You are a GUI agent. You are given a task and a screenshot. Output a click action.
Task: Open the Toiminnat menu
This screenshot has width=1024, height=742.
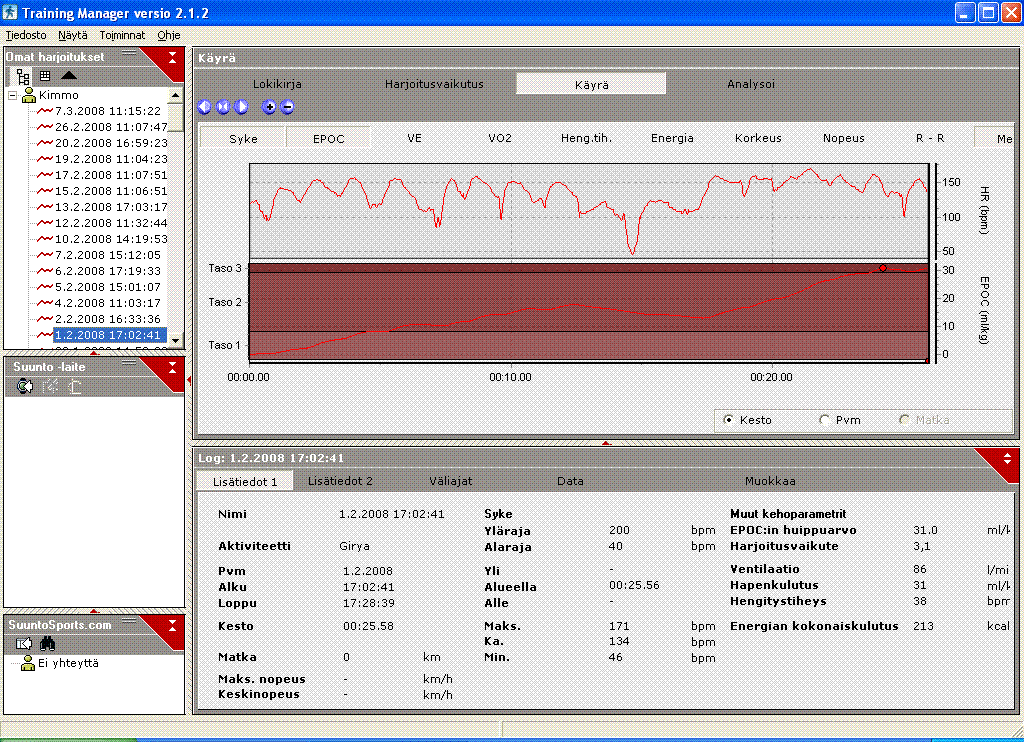coord(121,34)
